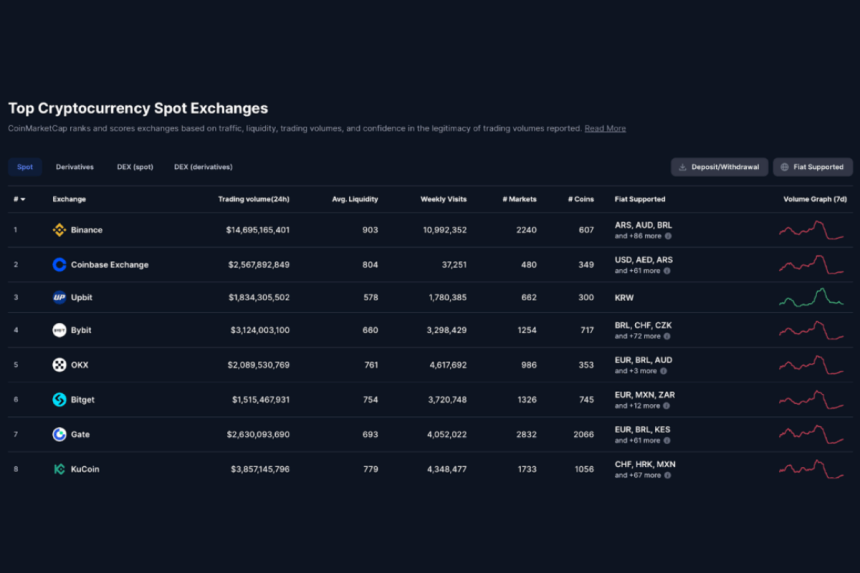Screen dimensions: 860x573
Task: Click Binance weekly visits 10,992,352
Action: [445, 230]
